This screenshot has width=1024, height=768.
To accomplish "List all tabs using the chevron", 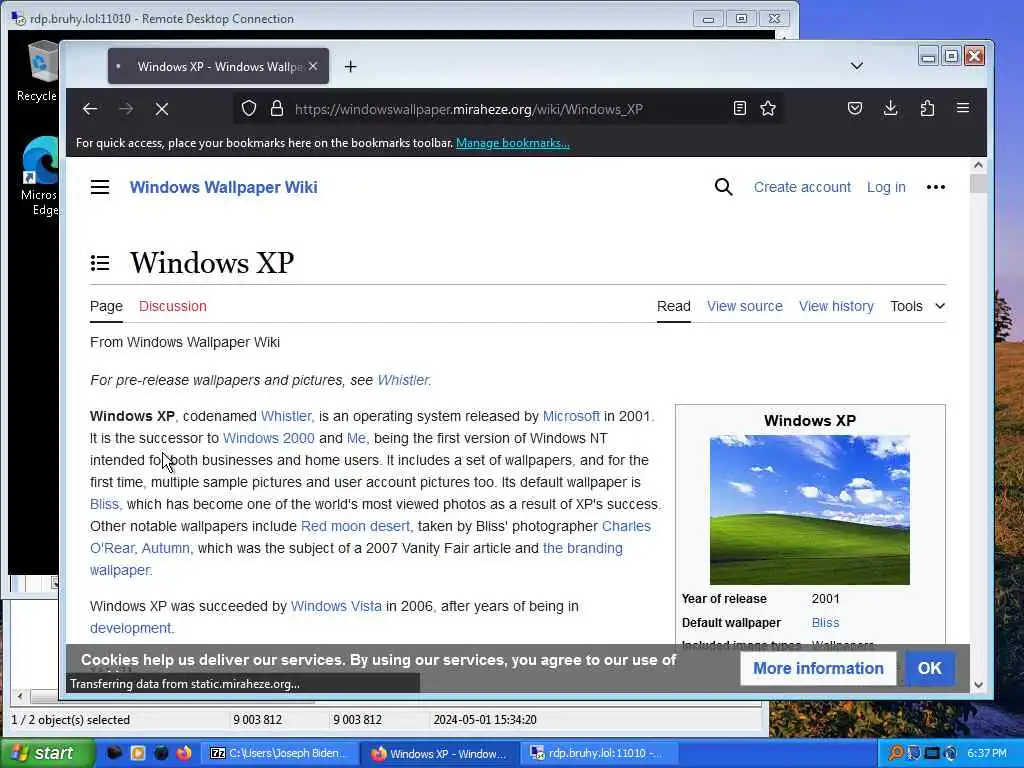I will [x=857, y=66].
